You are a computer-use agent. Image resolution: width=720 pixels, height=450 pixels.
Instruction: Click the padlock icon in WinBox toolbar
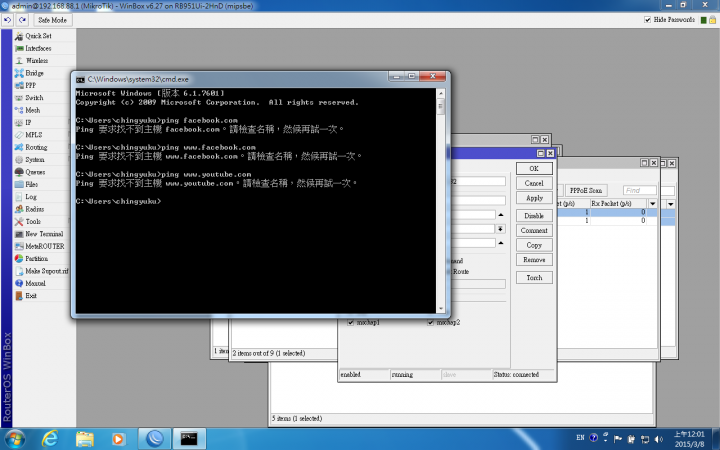click(x=712, y=20)
